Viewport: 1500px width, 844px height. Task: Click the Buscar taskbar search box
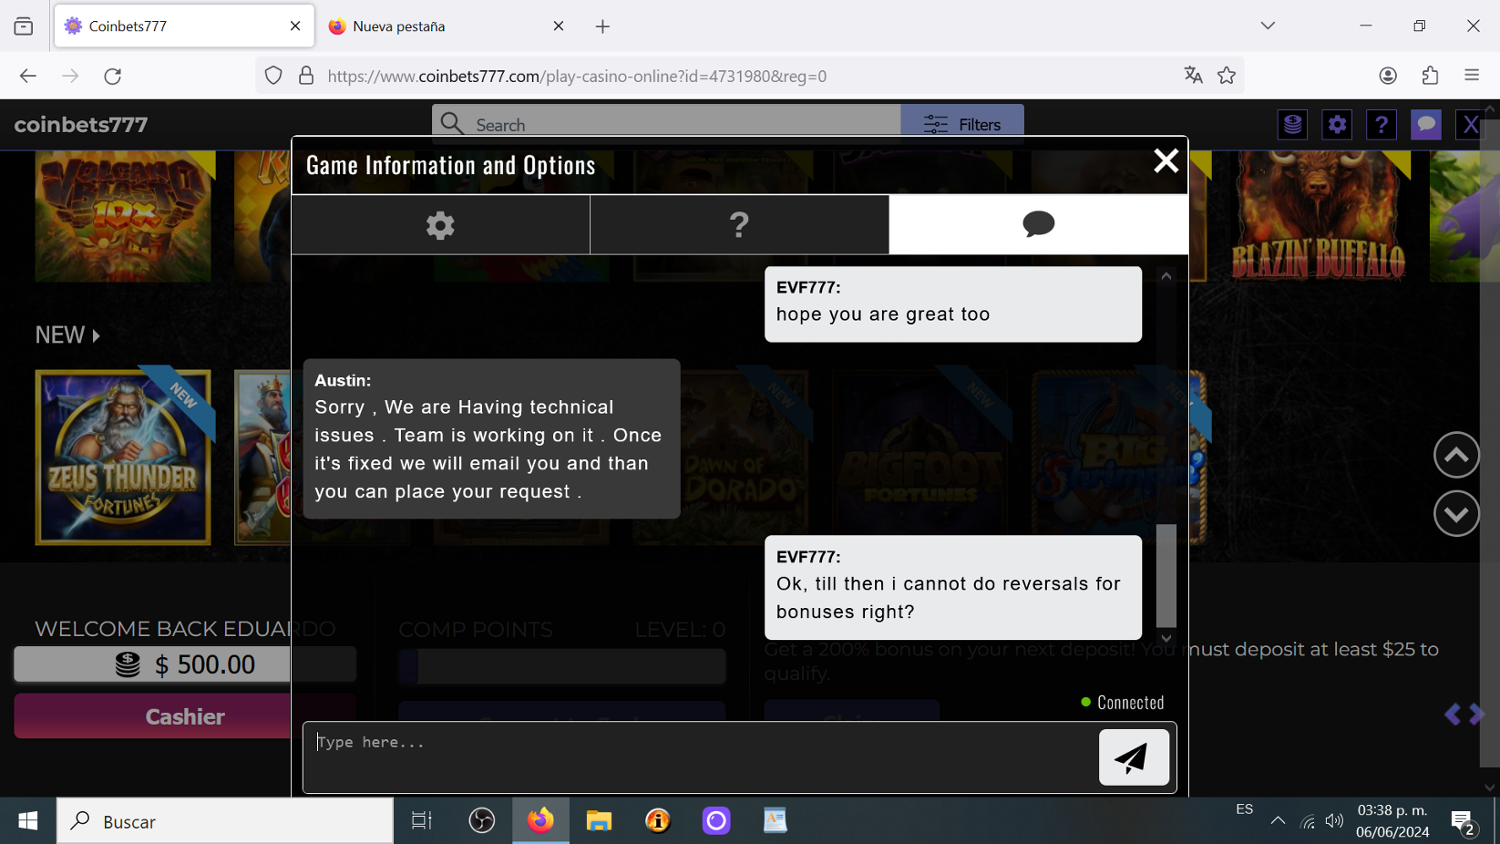point(225,821)
